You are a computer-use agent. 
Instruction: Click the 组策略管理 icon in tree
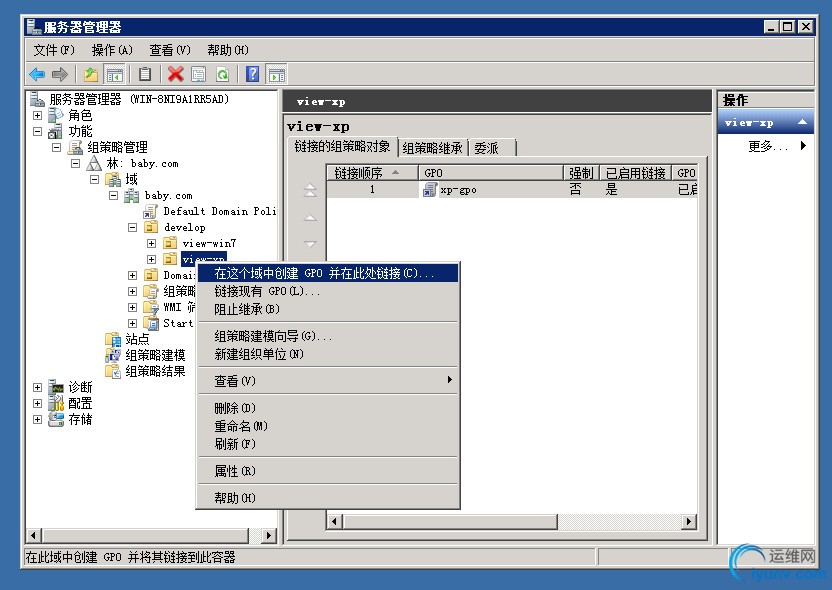(x=75, y=147)
